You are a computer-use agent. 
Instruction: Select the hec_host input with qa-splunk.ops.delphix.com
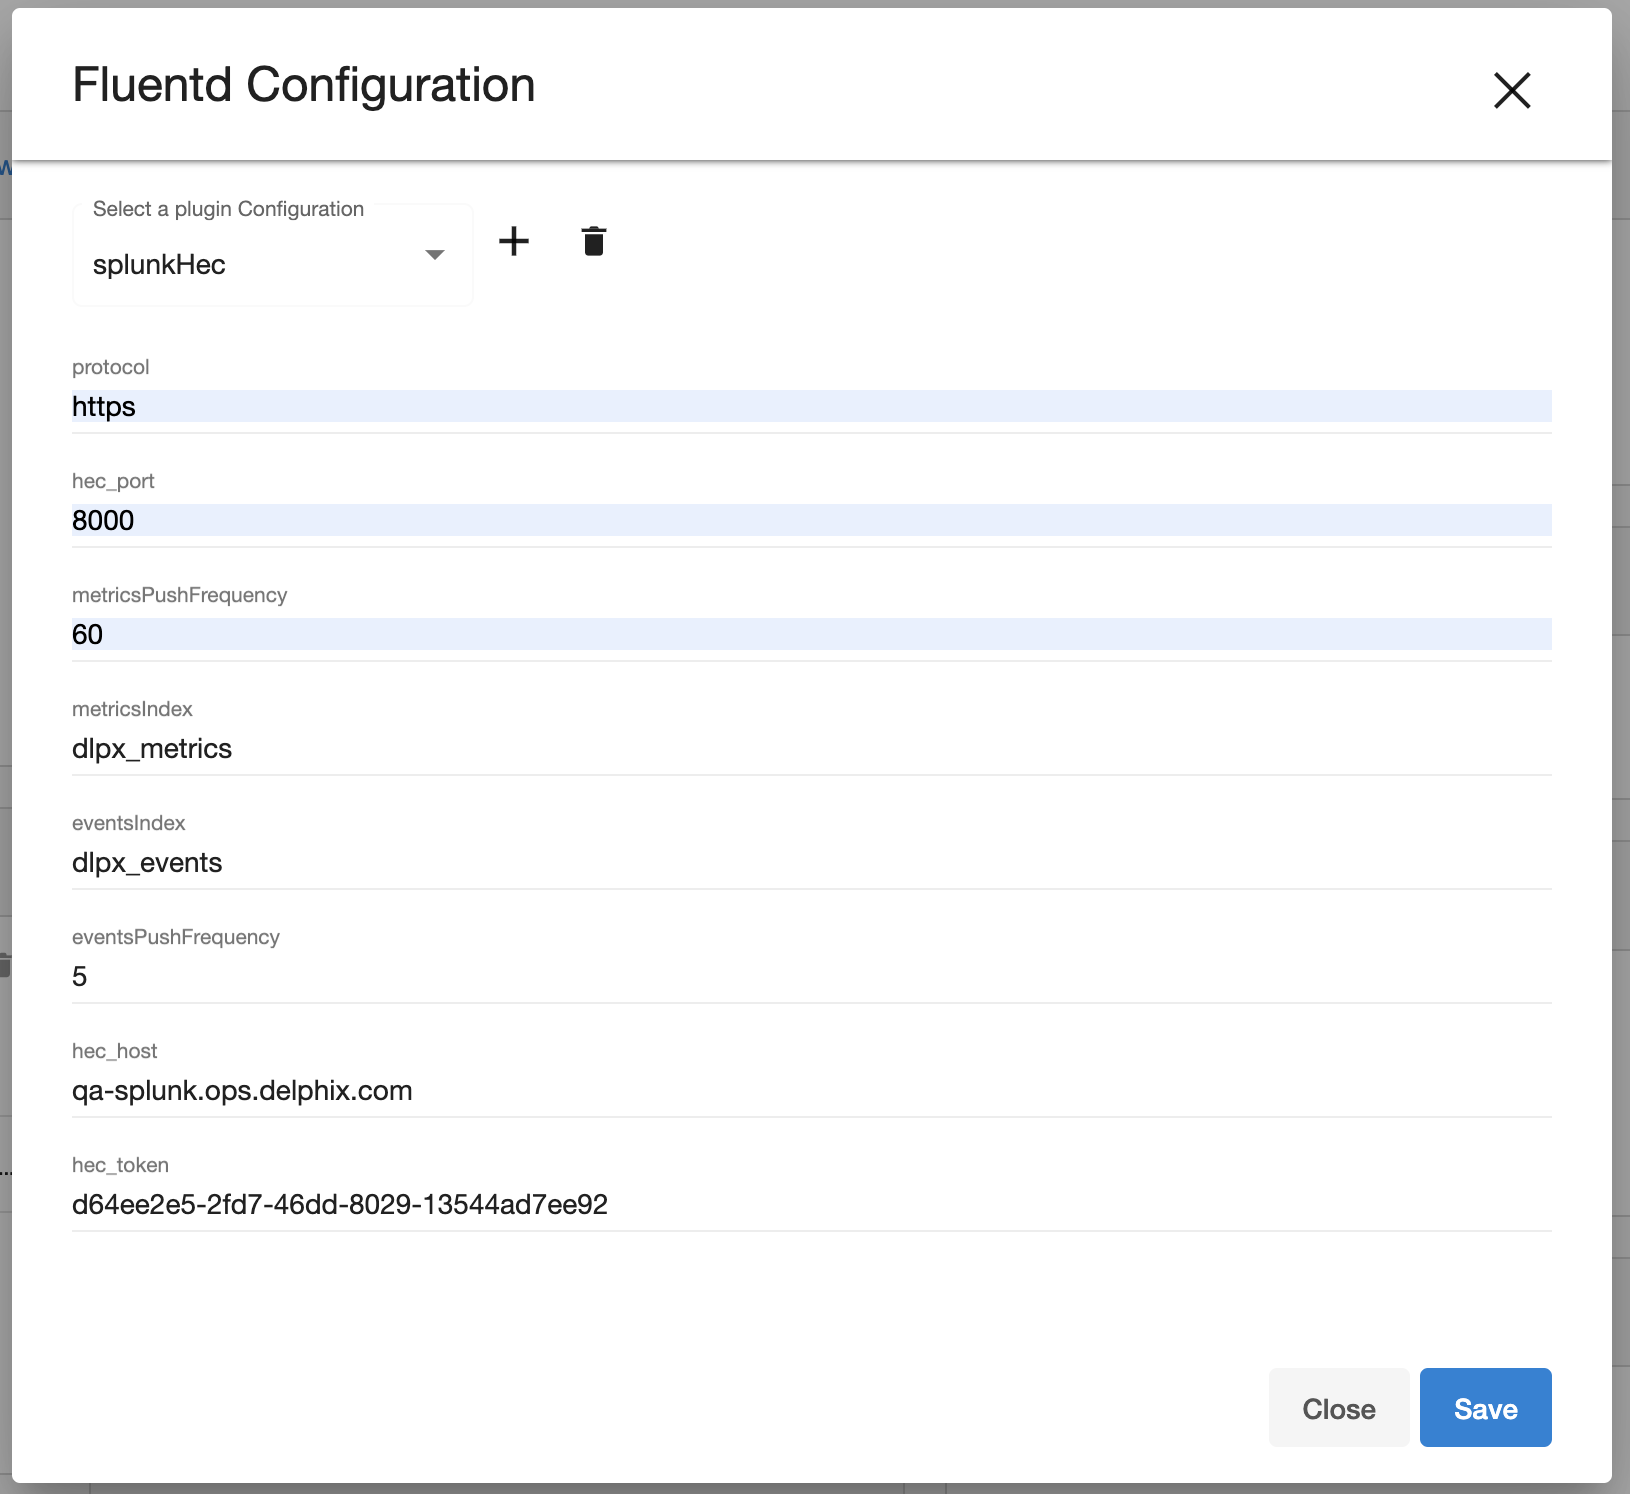(810, 1090)
